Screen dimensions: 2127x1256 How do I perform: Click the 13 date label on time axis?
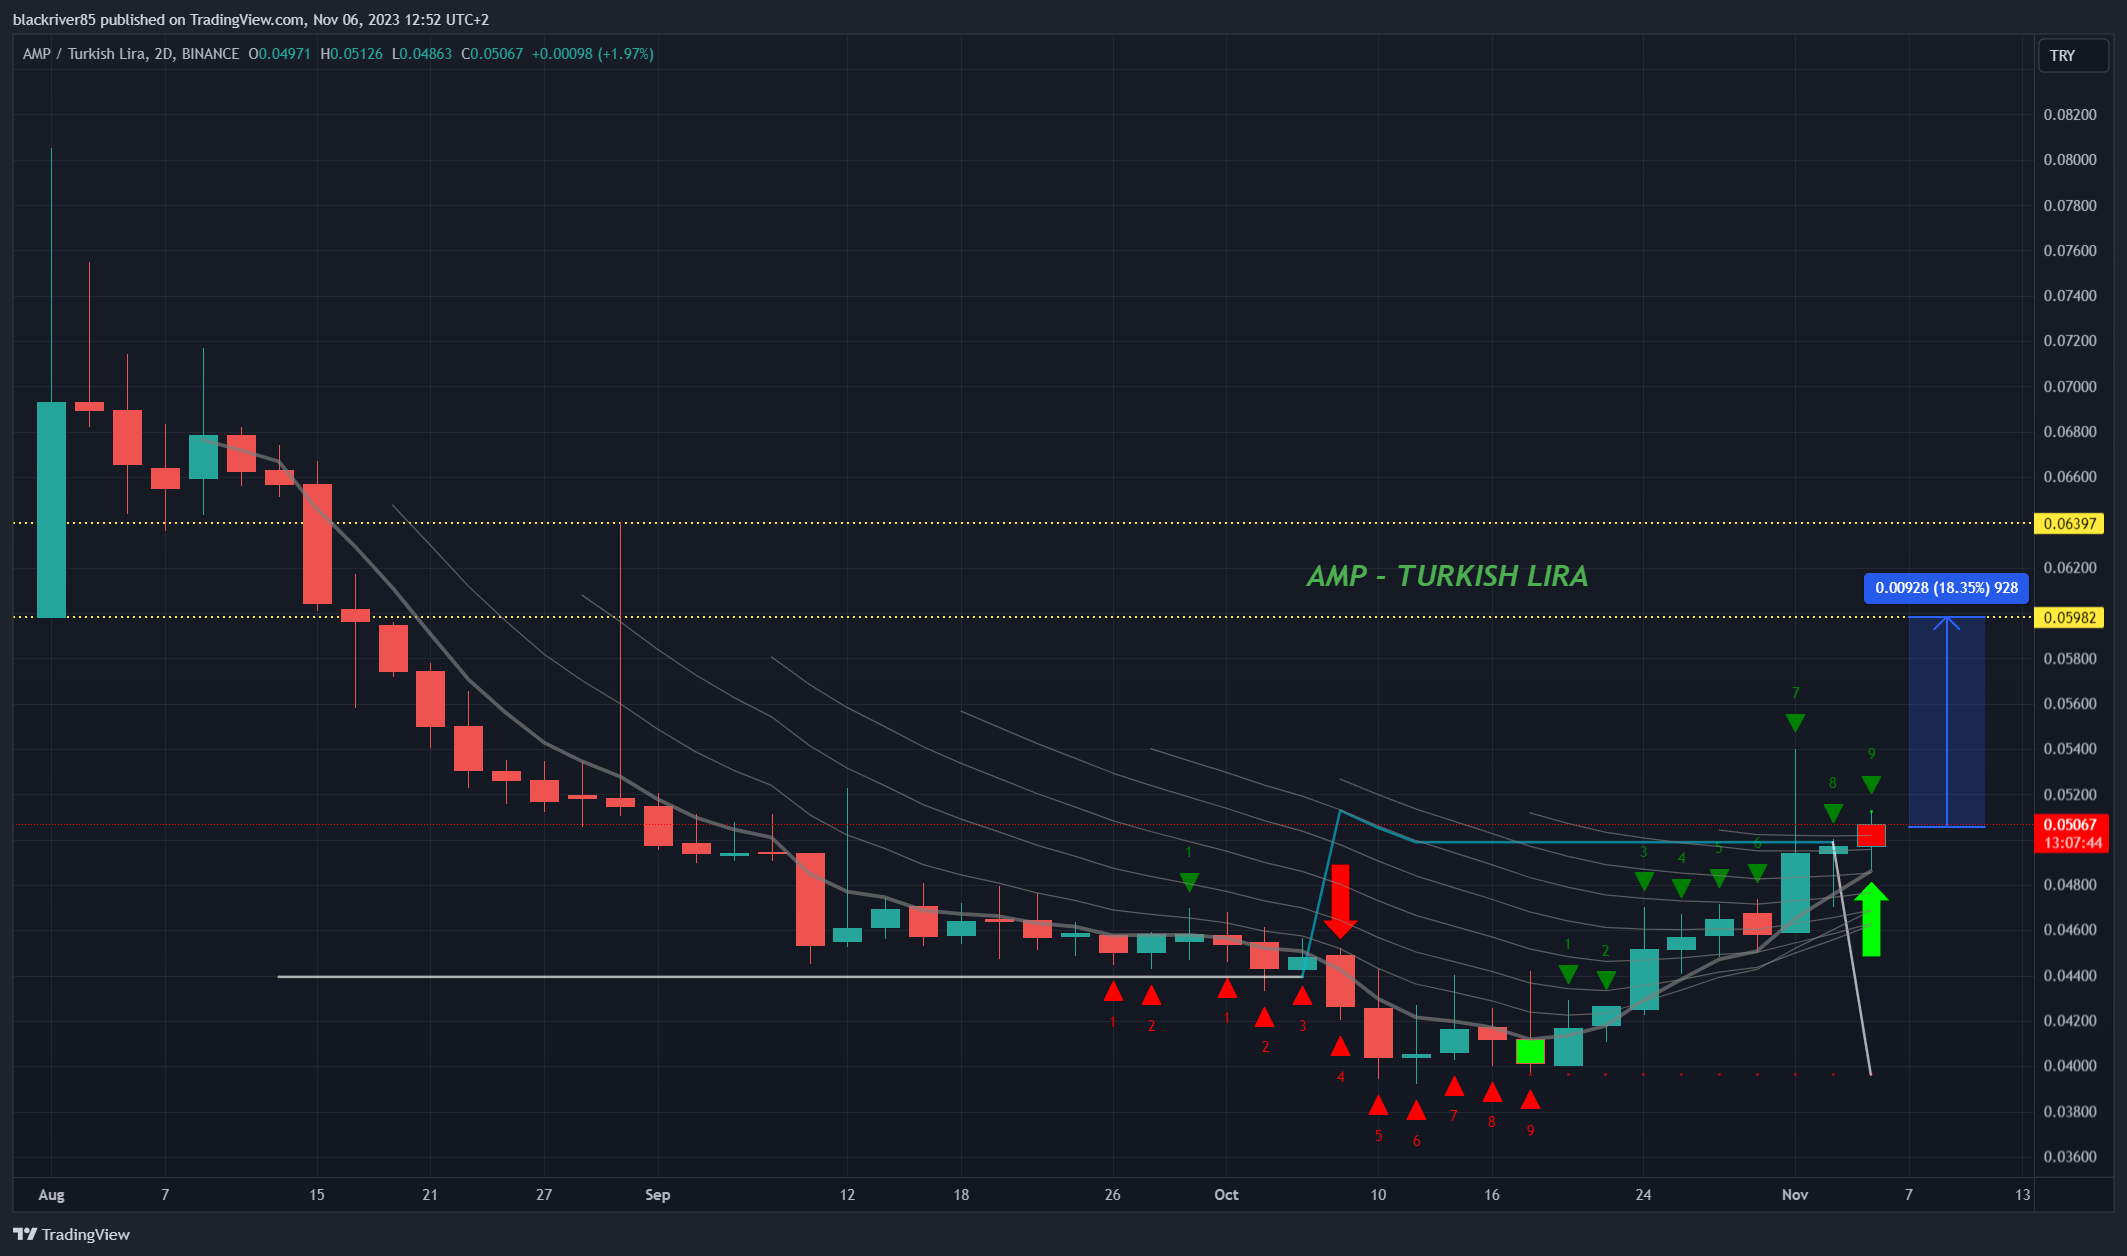(2023, 1195)
